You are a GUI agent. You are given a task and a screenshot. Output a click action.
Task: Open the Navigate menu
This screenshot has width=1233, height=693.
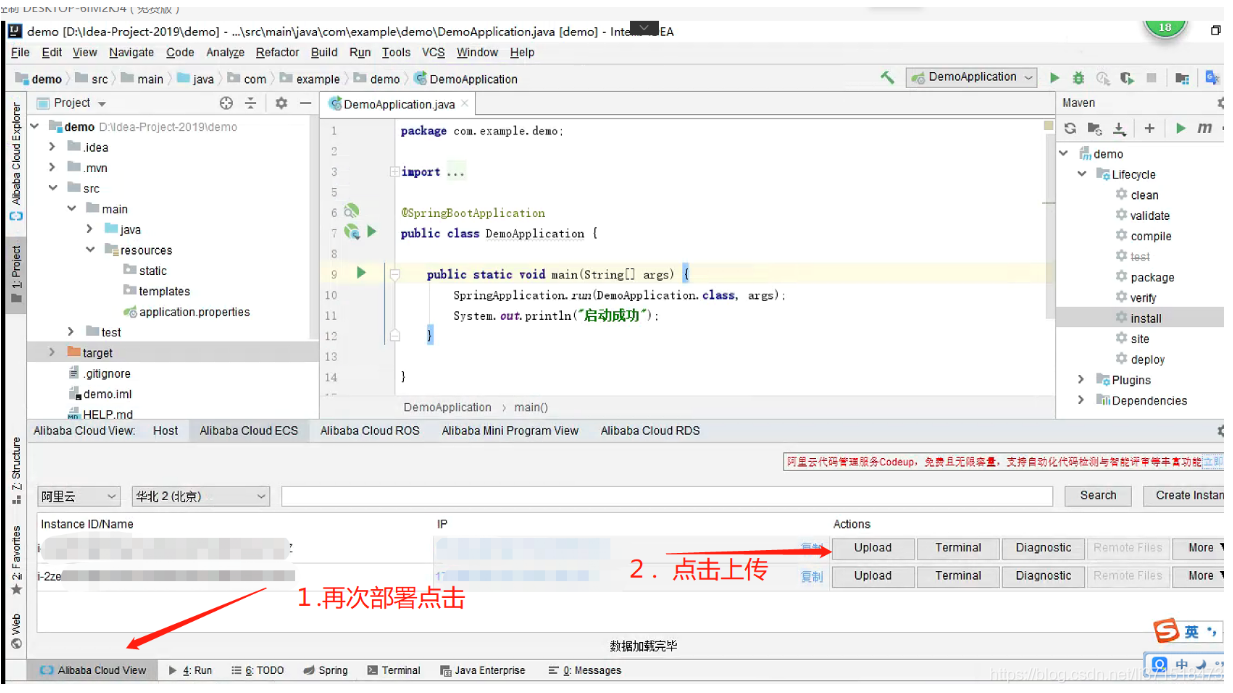pyautogui.click(x=131, y=52)
